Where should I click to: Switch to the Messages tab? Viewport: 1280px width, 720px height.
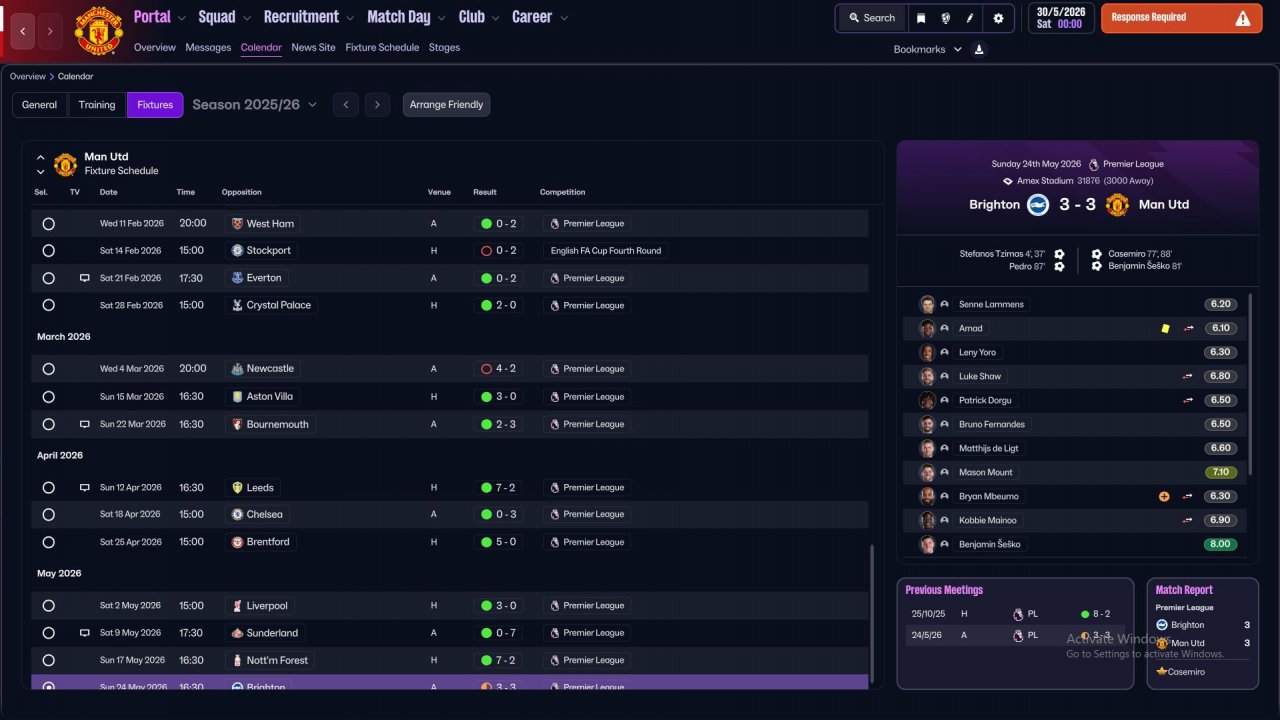[208, 47]
